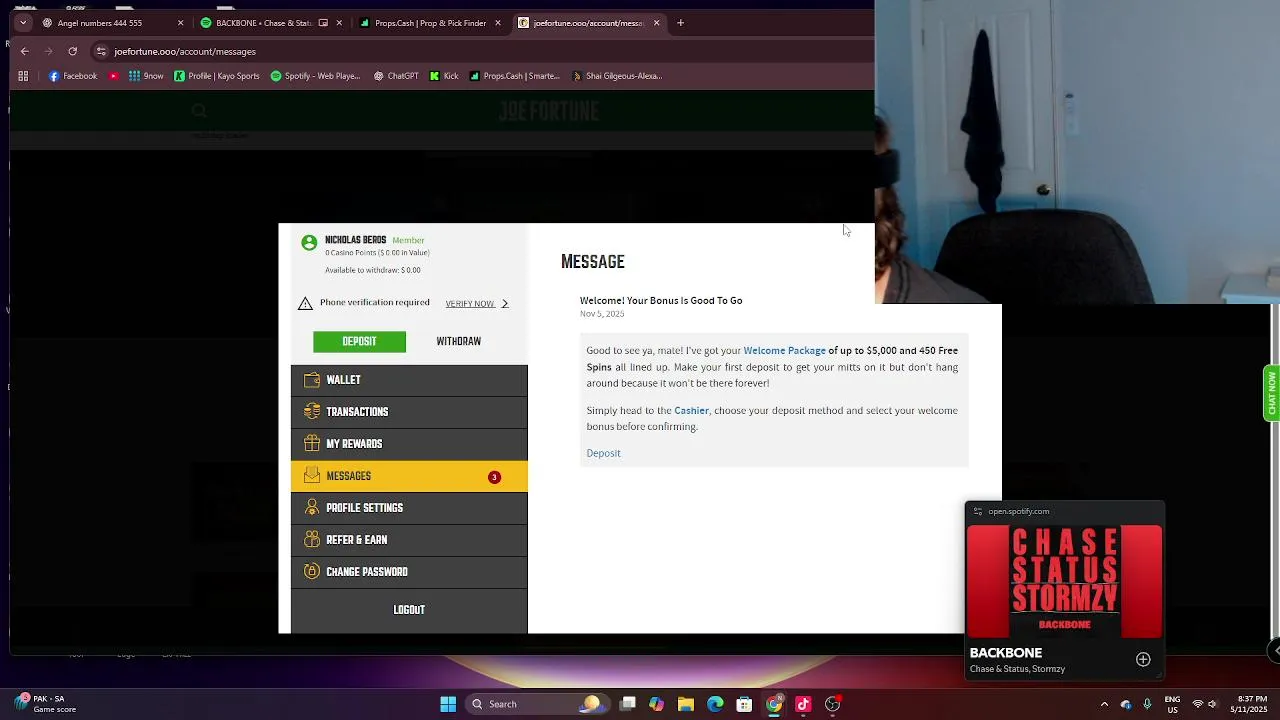The width and height of the screenshot is (1280, 720).
Task: Open Change Password page
Action: pos(409,572)
